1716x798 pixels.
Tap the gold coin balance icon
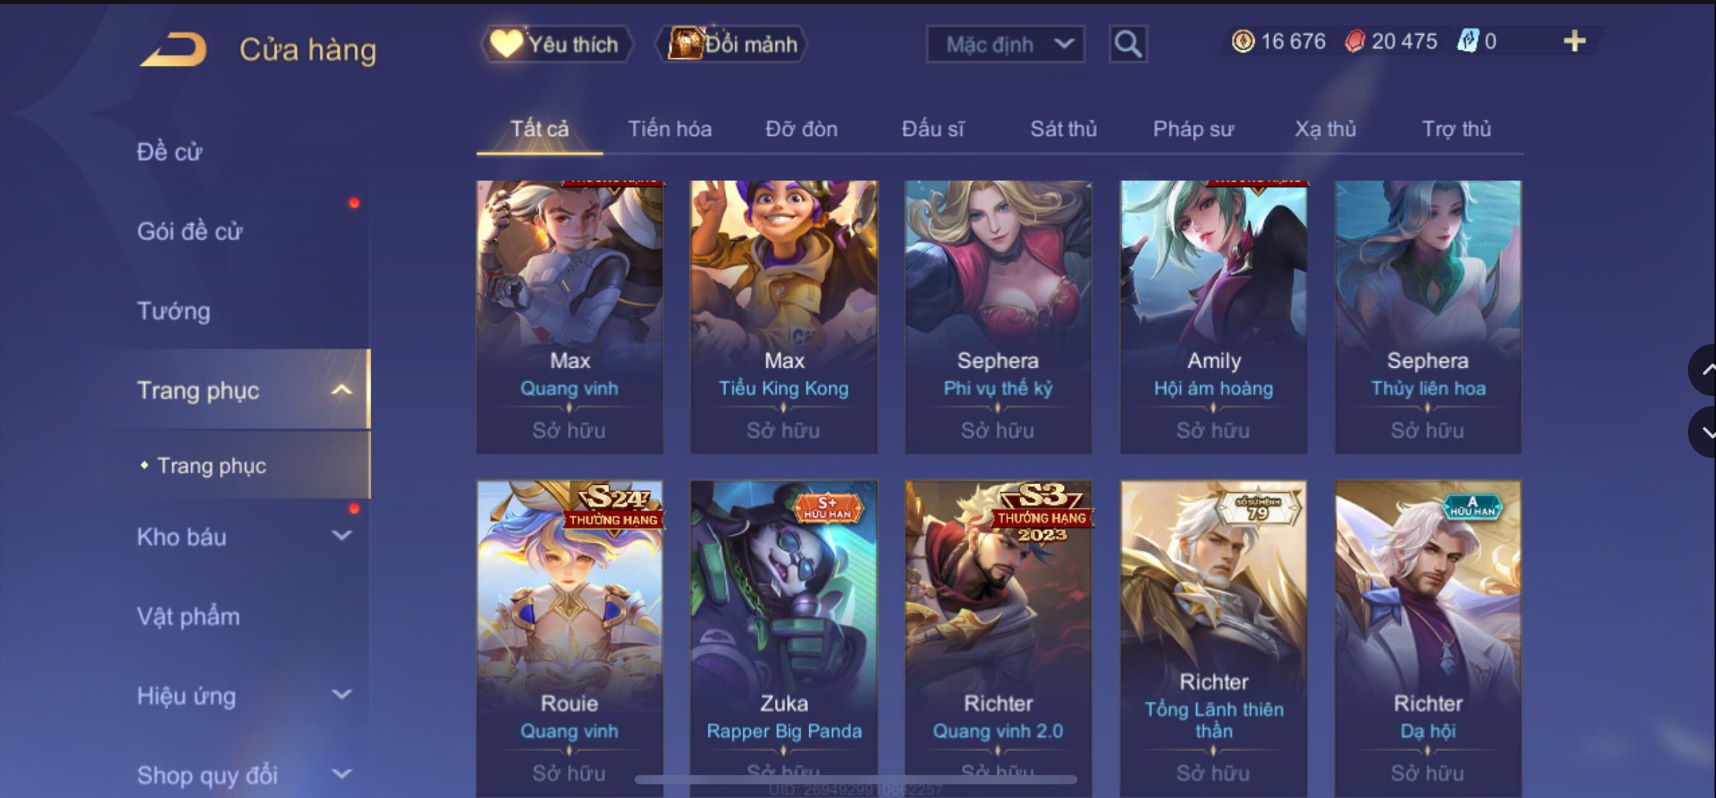point(1243,41)
